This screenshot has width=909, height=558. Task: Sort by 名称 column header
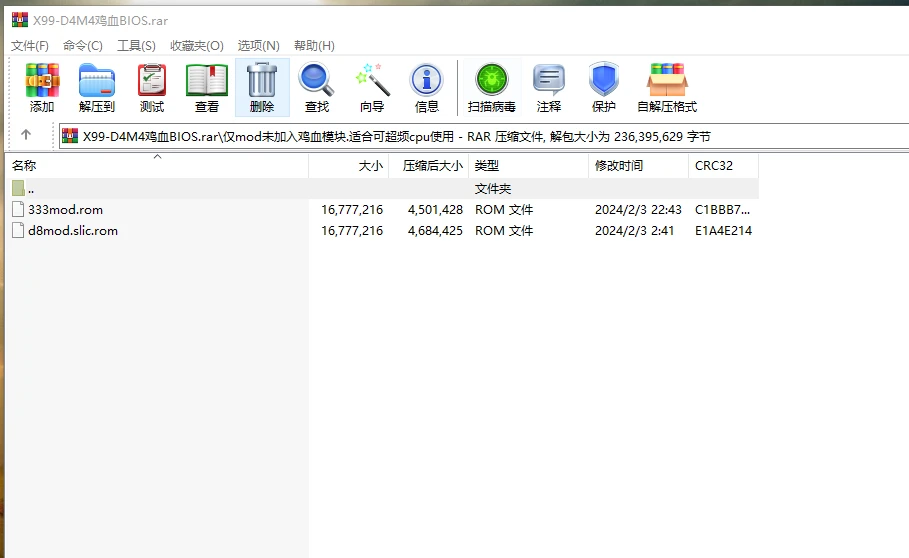(x=157, y=166)
